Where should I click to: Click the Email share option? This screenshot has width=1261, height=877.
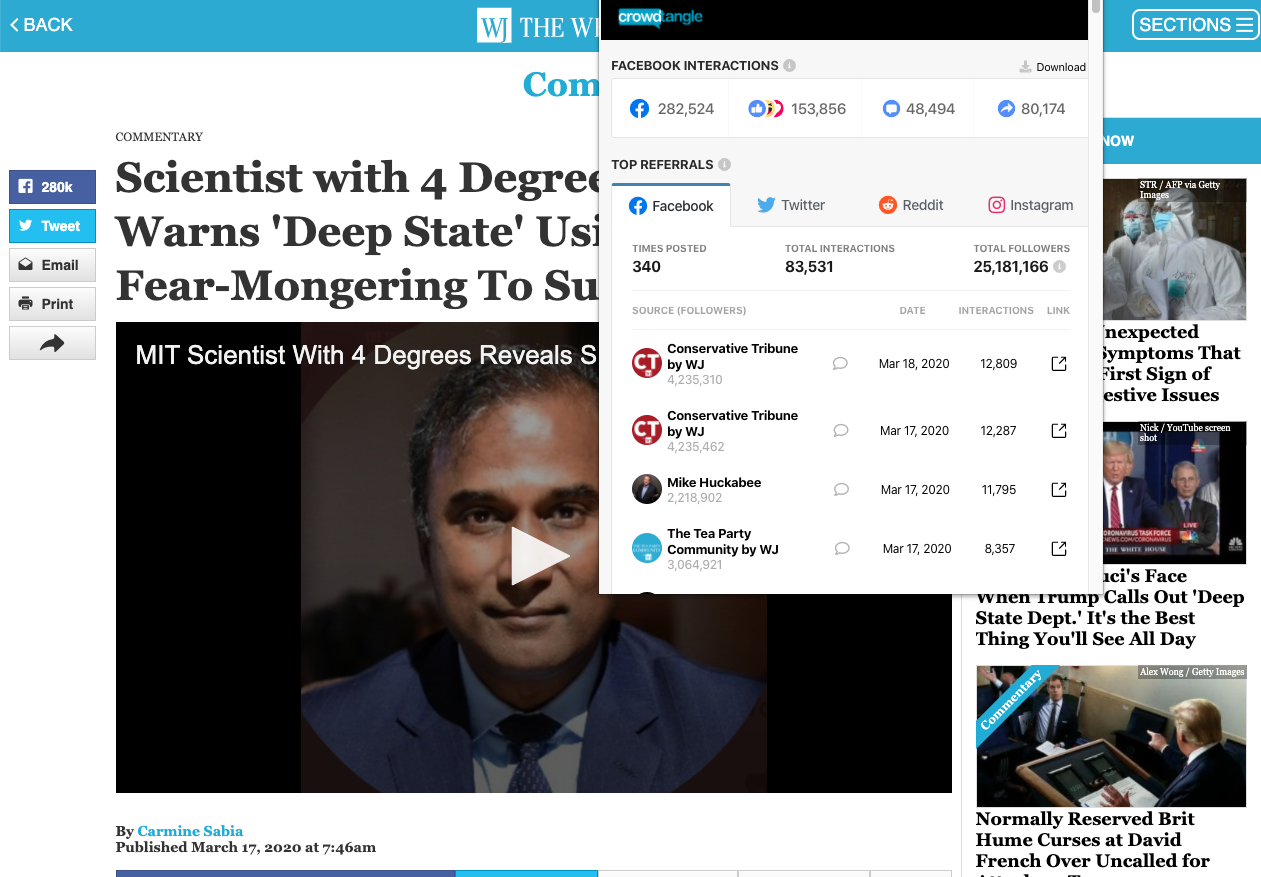tap(52, 265)
